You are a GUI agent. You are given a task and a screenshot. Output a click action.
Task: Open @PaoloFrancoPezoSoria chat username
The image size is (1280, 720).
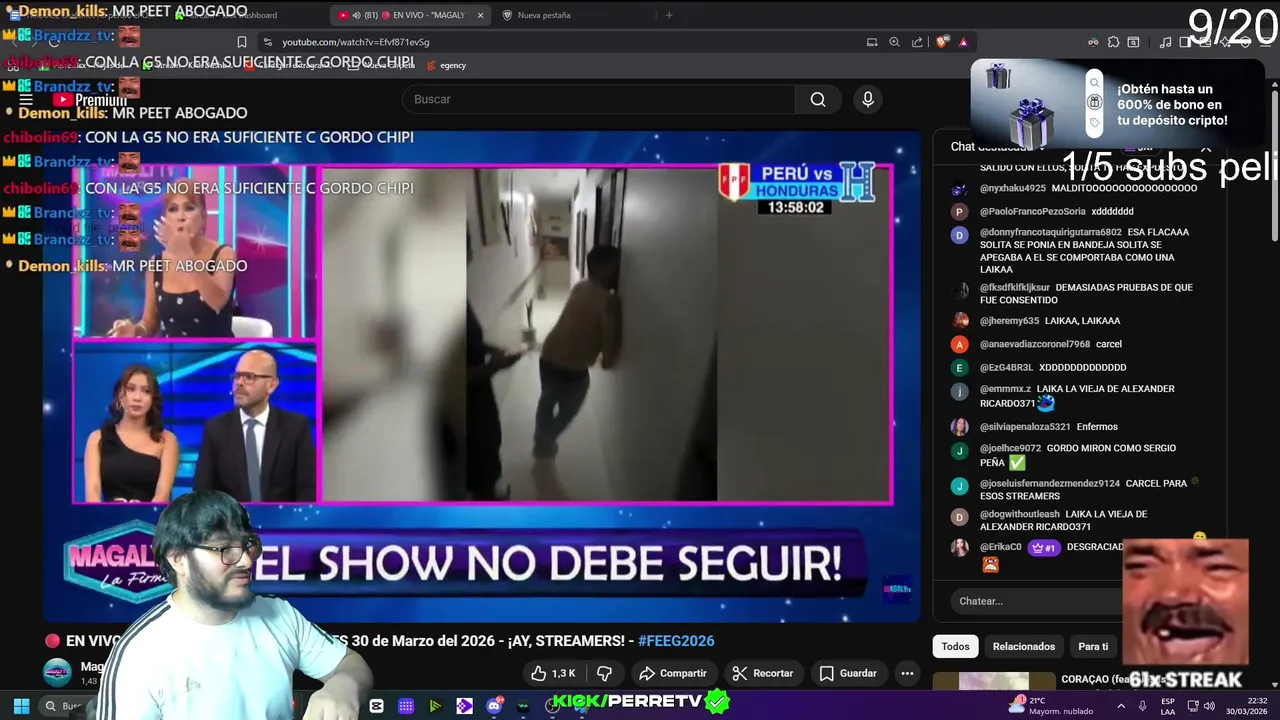pos(1032,212)
